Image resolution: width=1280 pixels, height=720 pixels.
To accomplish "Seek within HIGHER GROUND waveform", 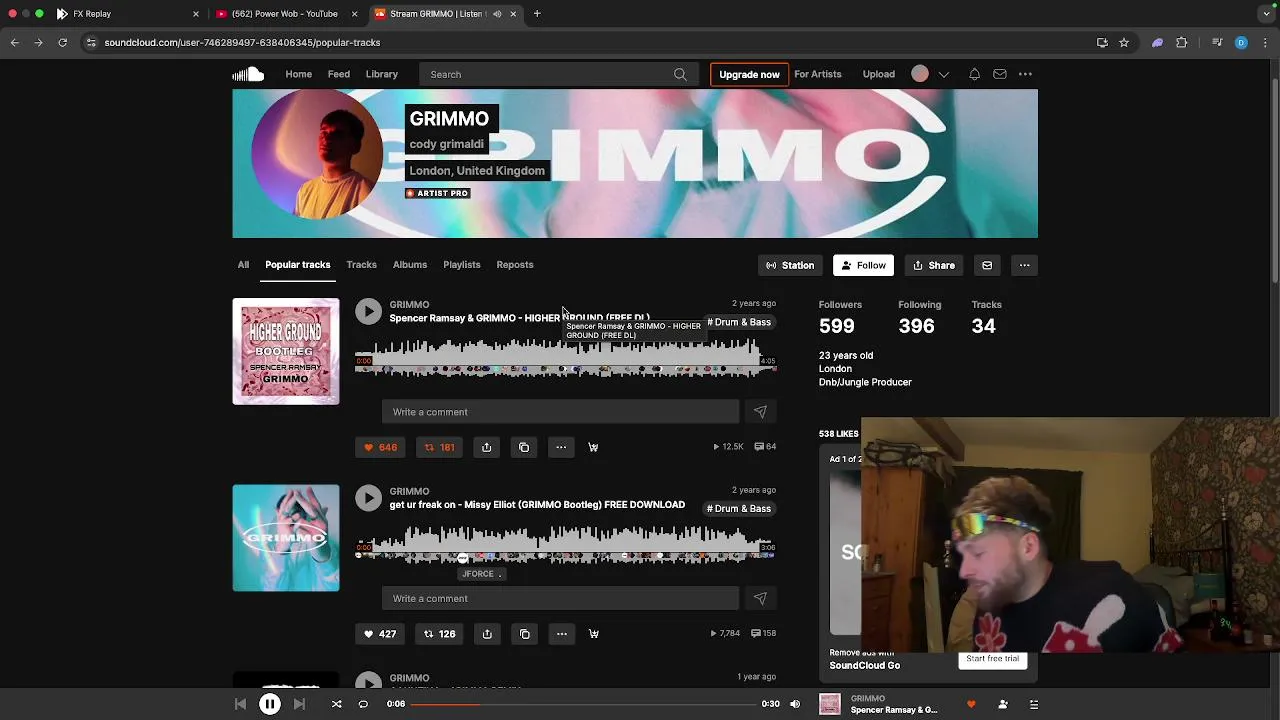I will (566, 357).
